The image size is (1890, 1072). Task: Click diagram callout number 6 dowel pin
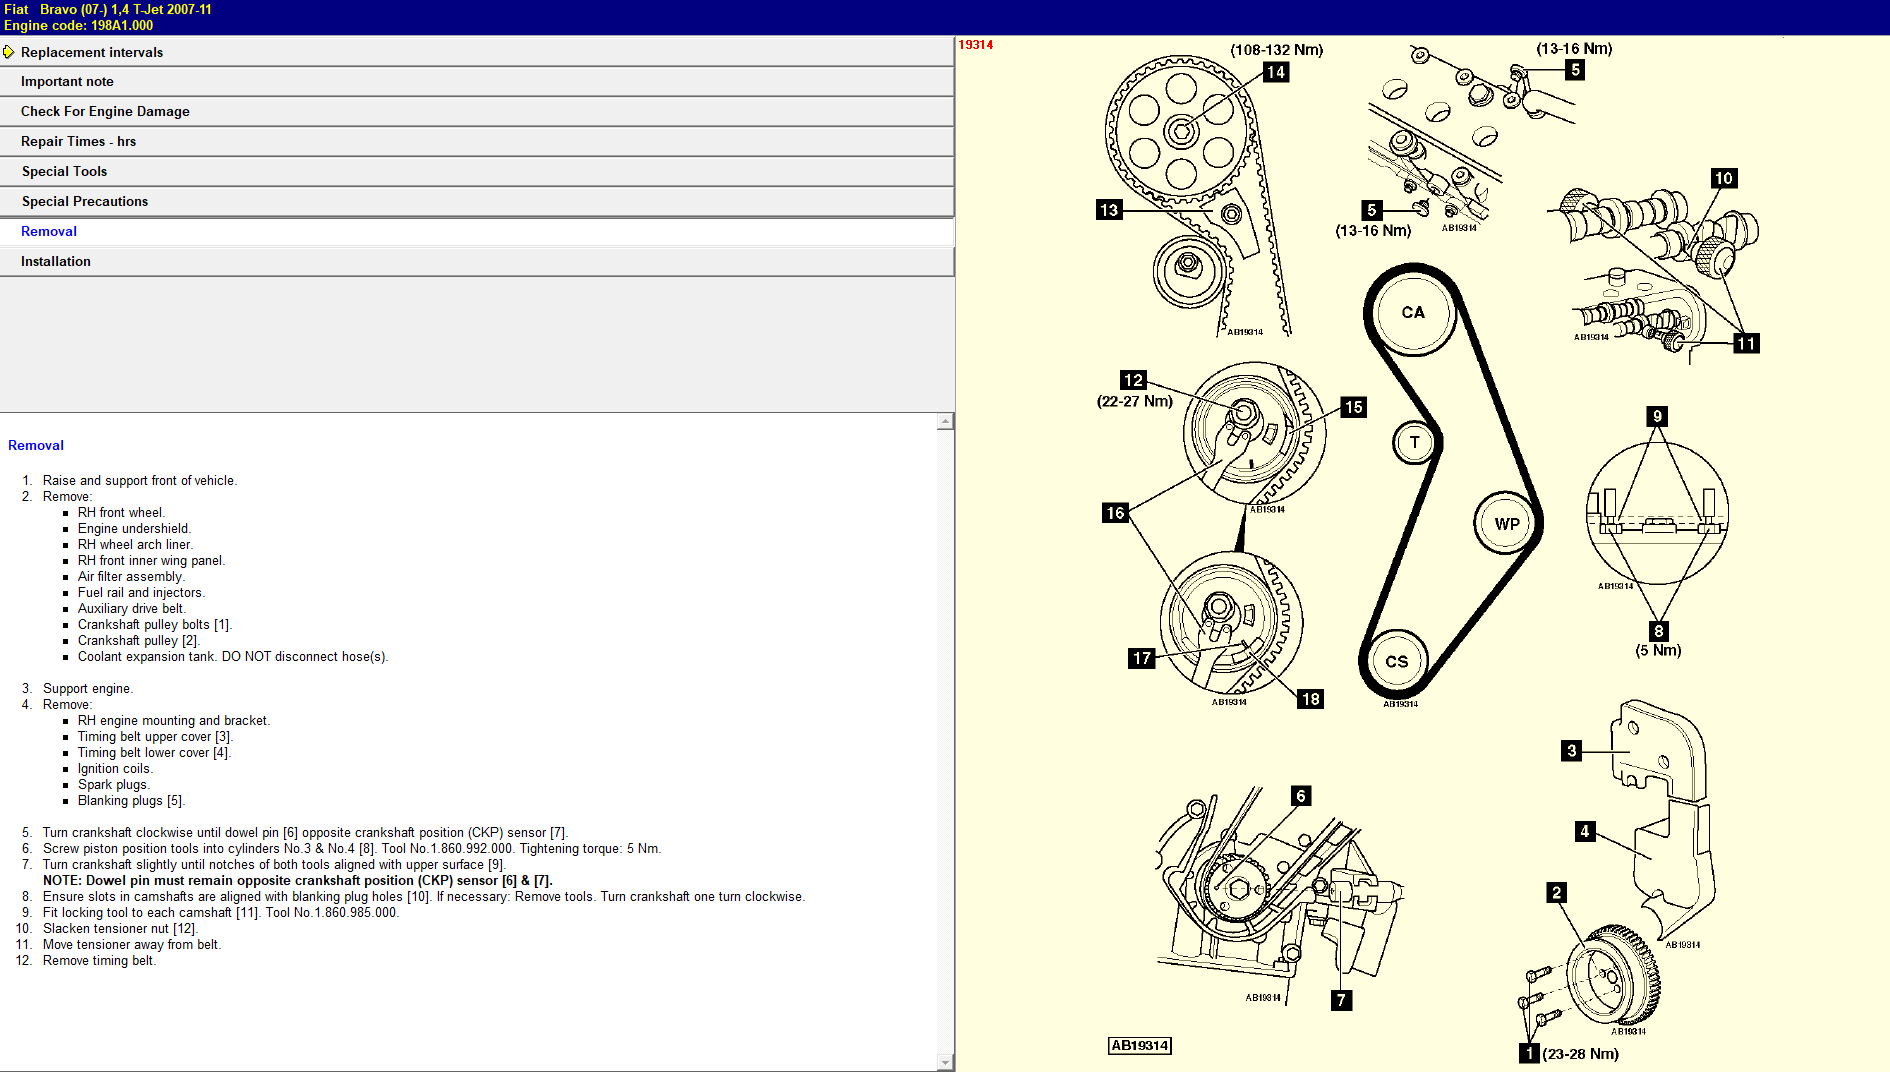coord(1301,796)
